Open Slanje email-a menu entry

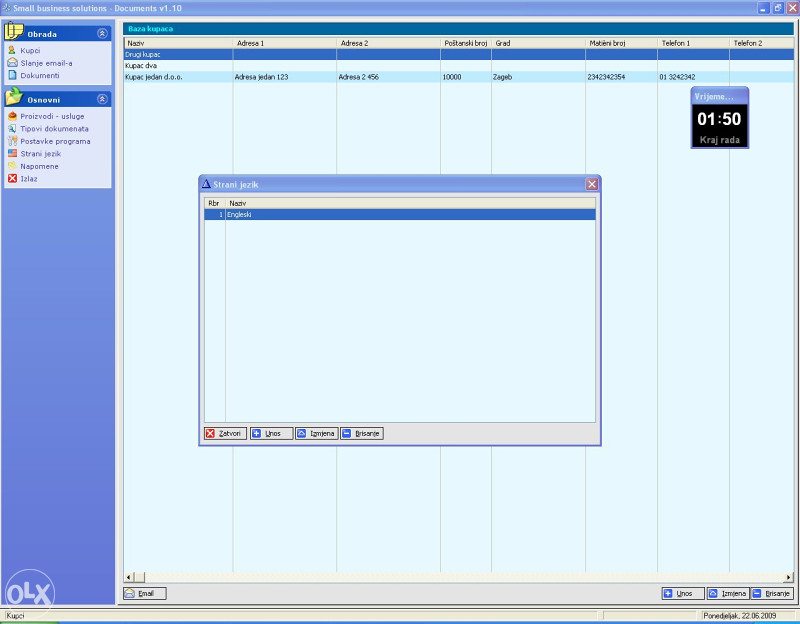tap(46, 63)
